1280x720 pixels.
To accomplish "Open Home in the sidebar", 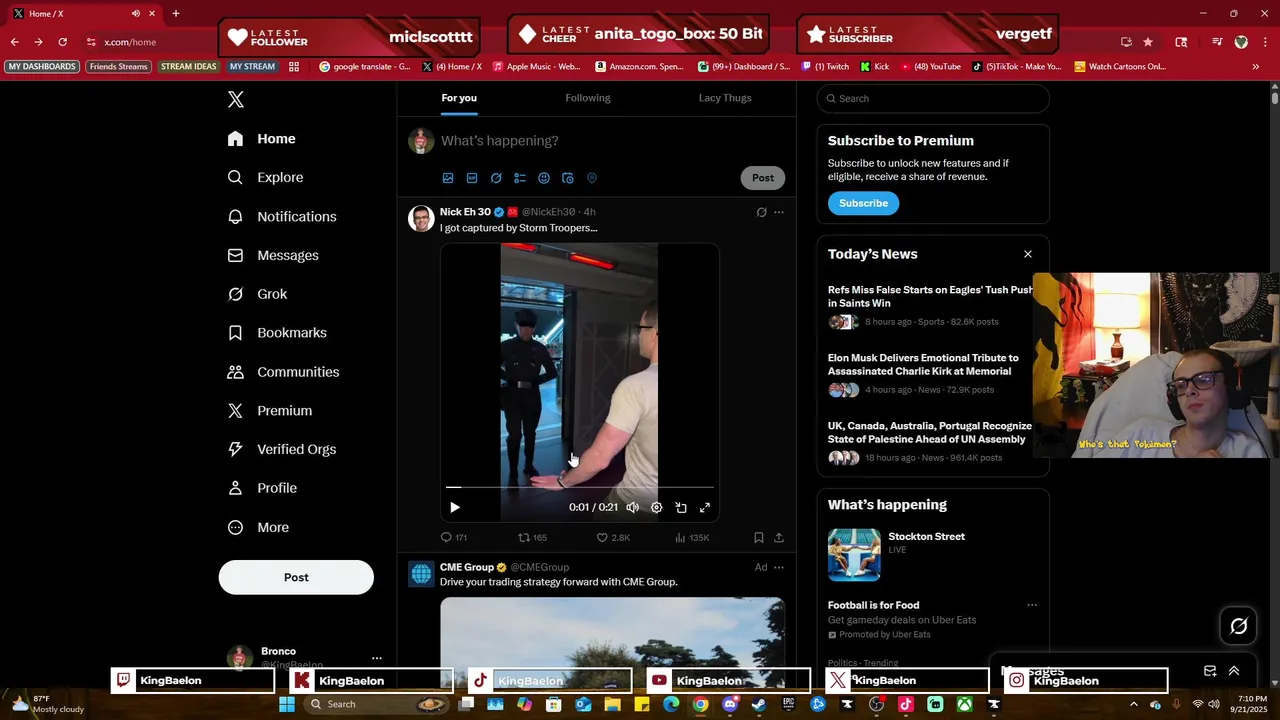I will [x=261, y=139].
